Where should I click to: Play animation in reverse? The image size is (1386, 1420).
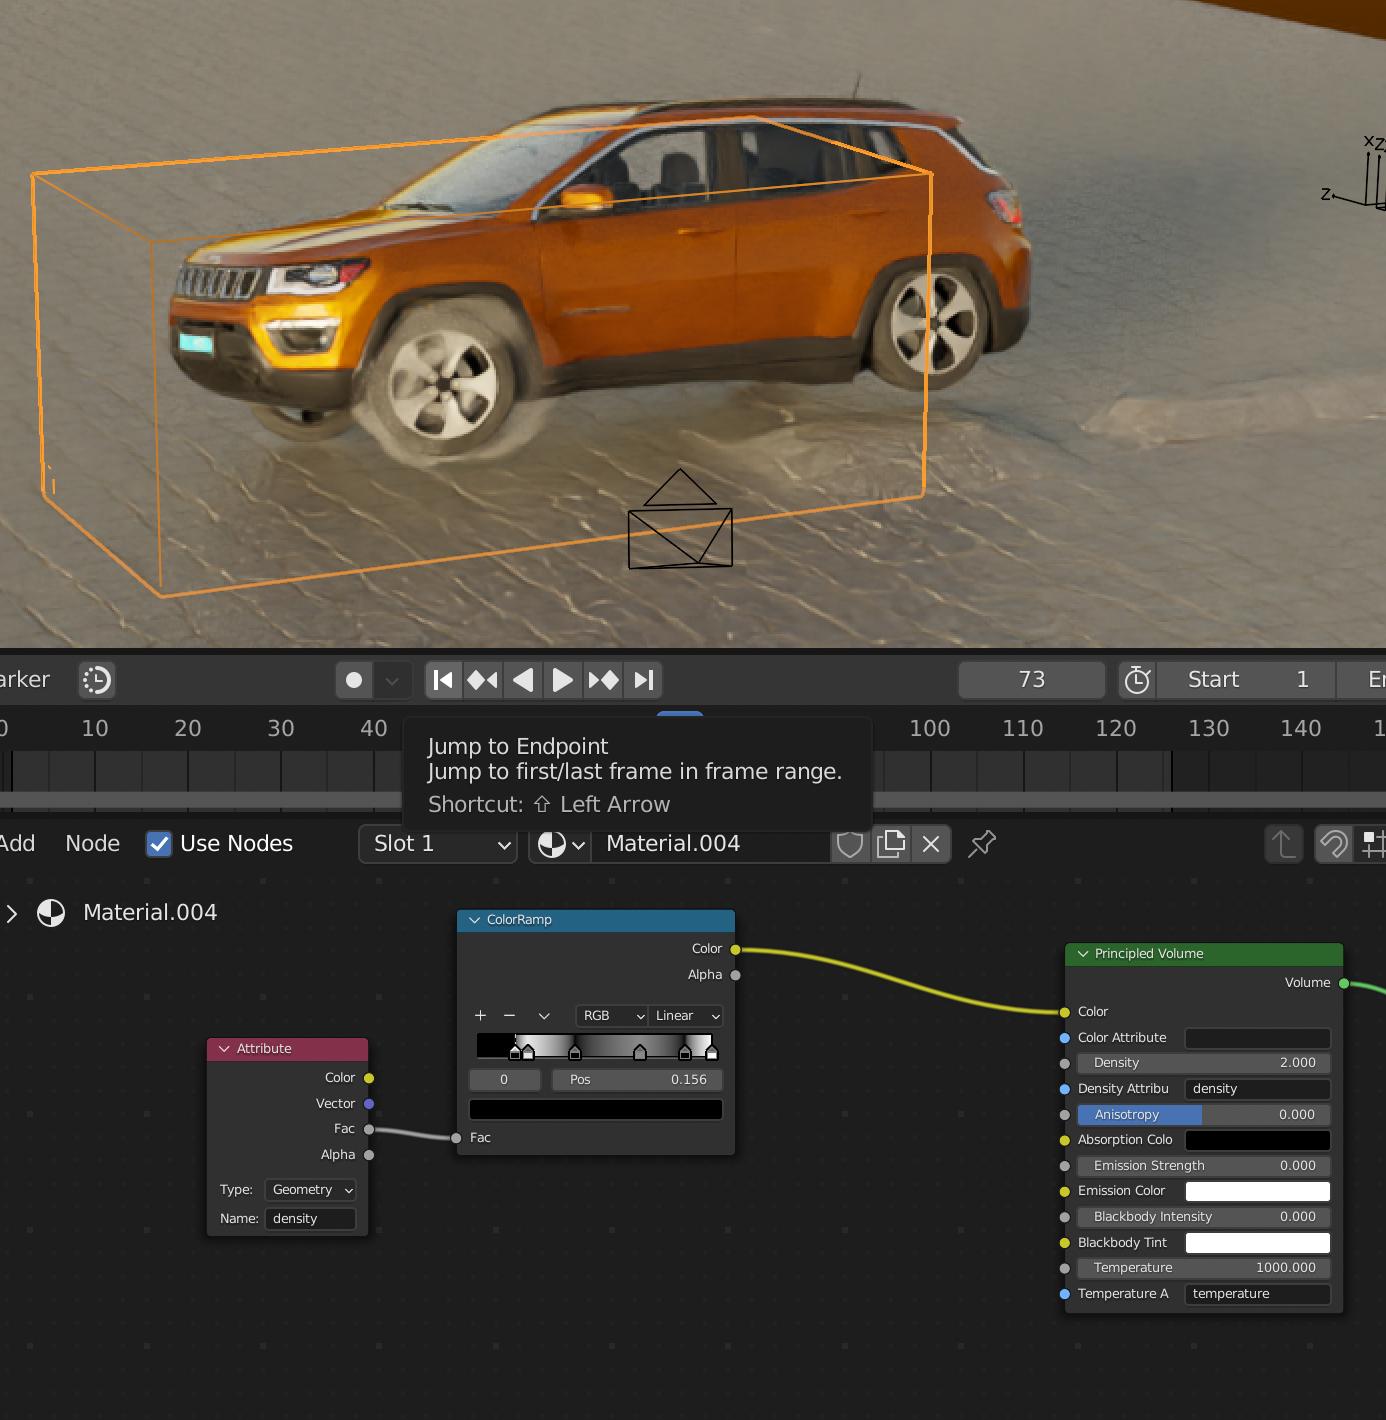[x=523, y=680]
